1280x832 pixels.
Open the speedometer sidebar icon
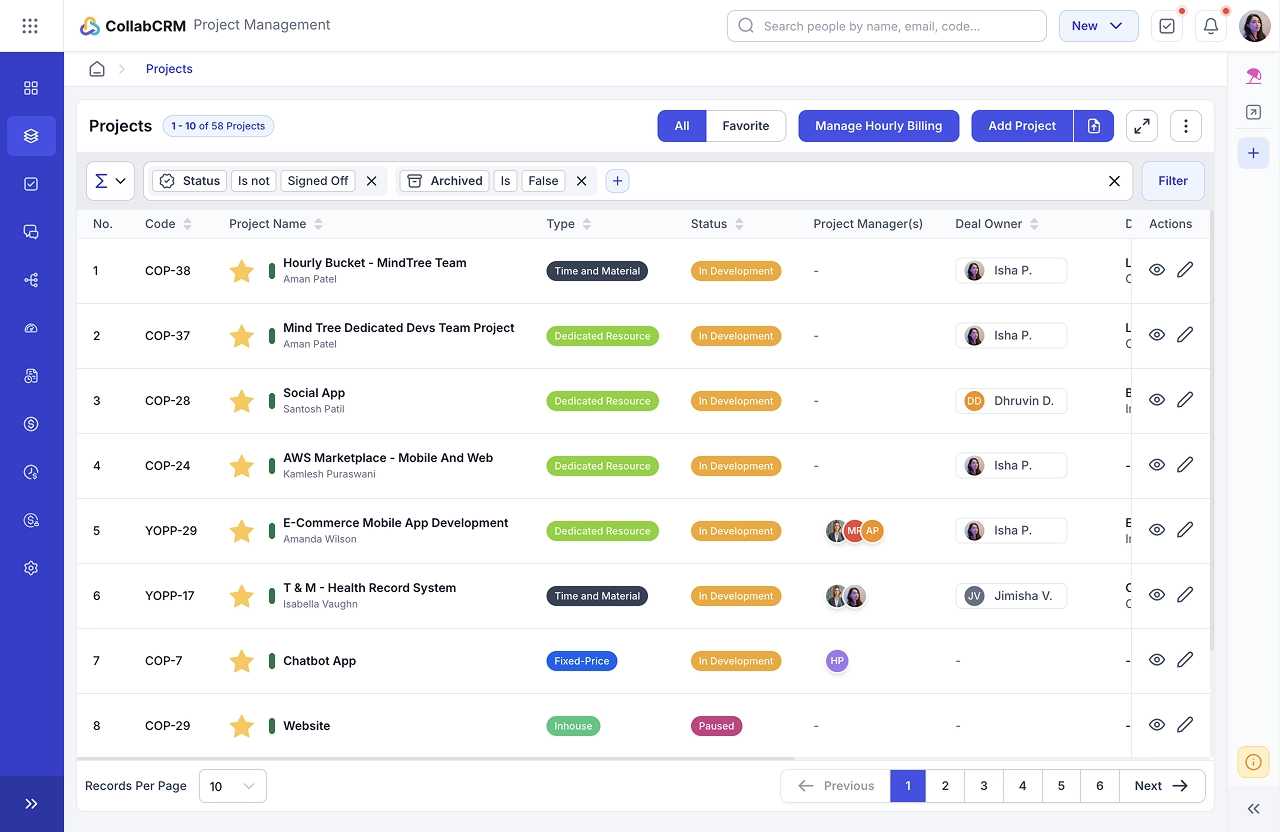(31, 328)
